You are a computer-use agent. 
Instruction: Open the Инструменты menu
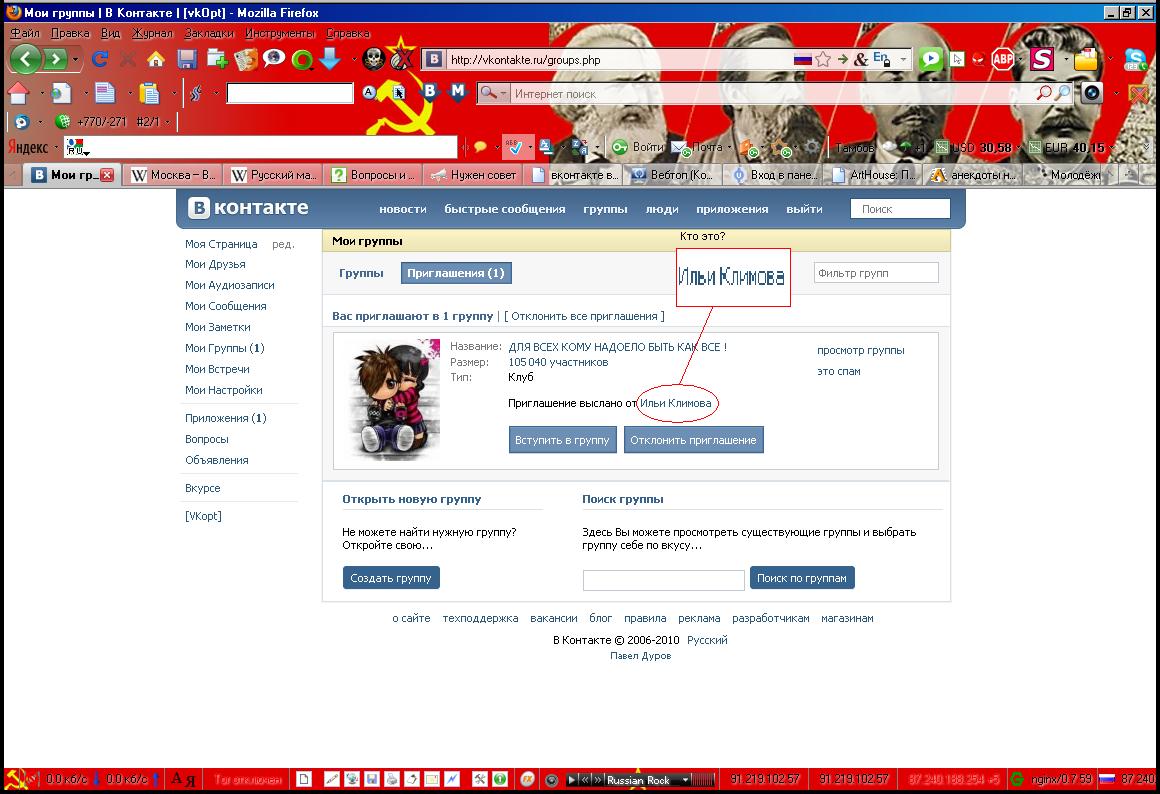click(x=280, y=33)
